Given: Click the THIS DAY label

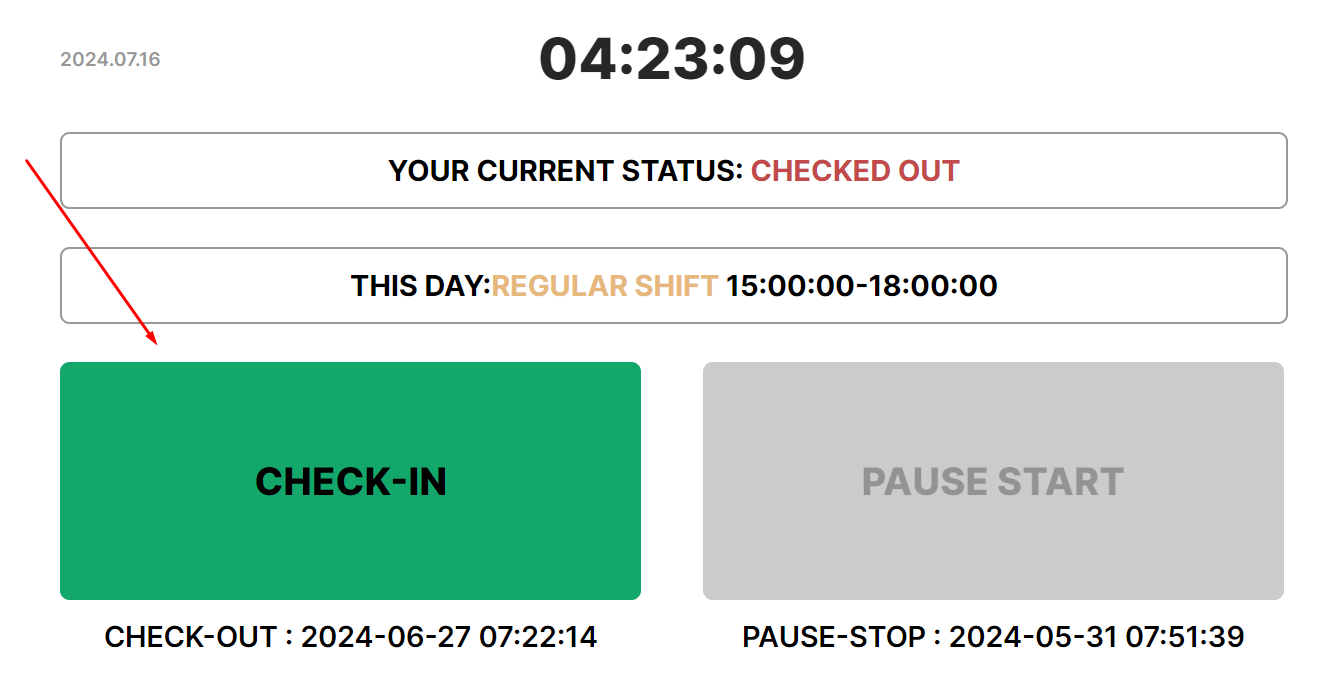Looking at the screenshot, I should 420,286.
